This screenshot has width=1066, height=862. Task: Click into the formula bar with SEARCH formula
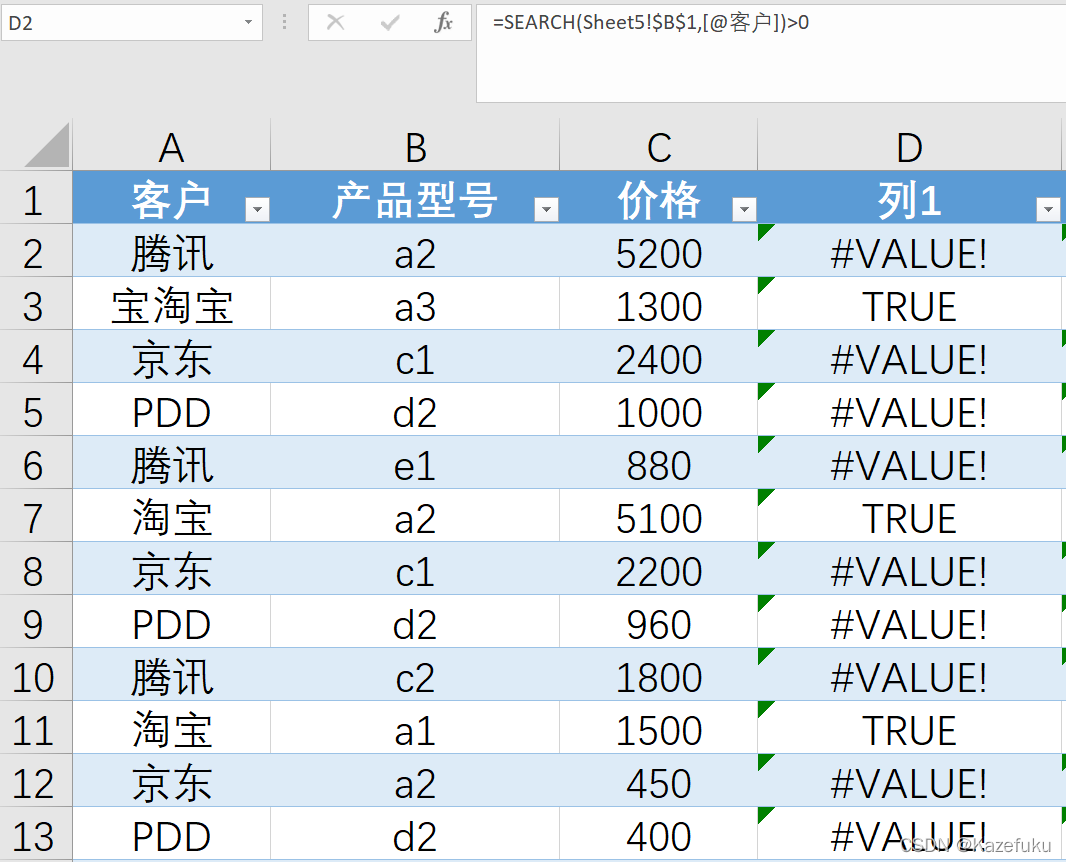coord(771,53)
